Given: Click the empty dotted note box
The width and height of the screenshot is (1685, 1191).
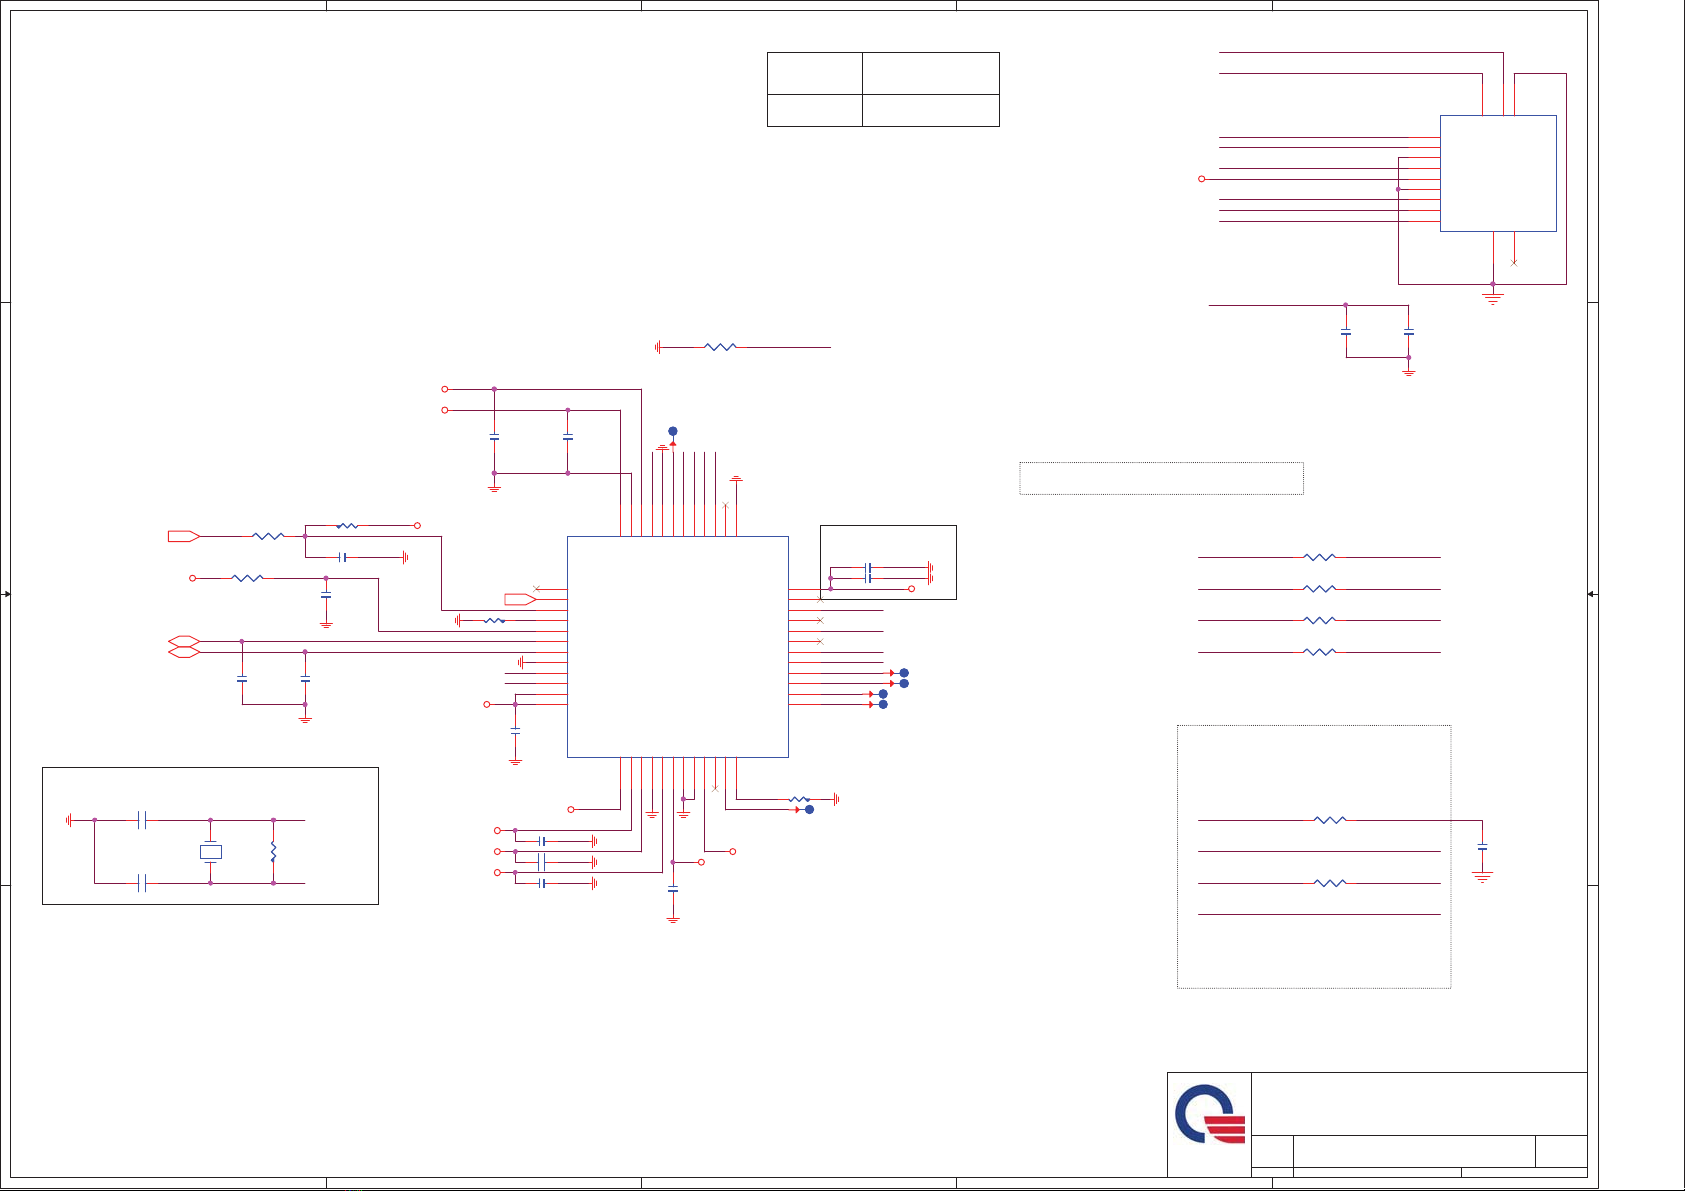Looking at the screenshot, I should (1161, 478).
